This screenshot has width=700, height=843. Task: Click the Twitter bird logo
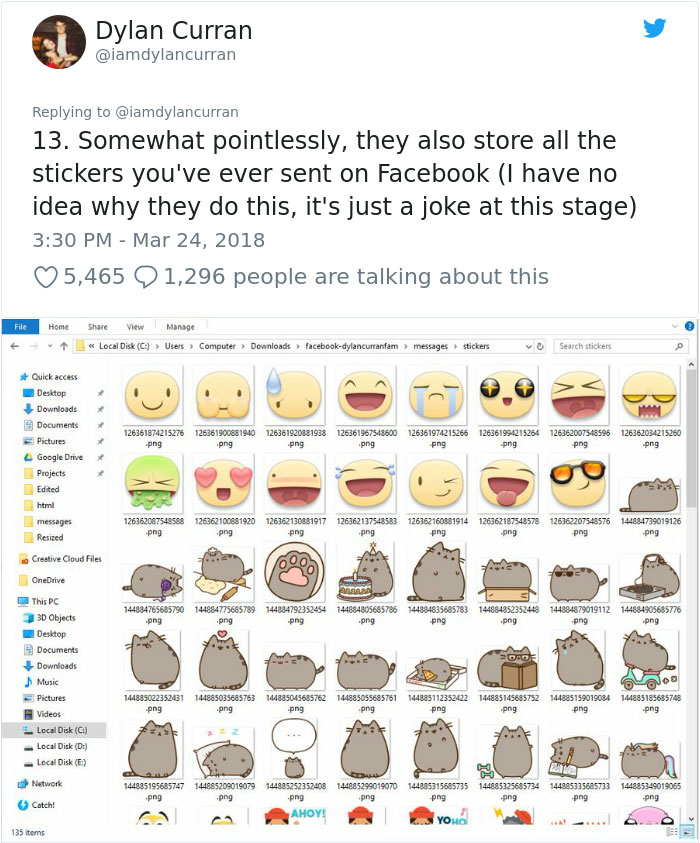[x=654, y=28]
